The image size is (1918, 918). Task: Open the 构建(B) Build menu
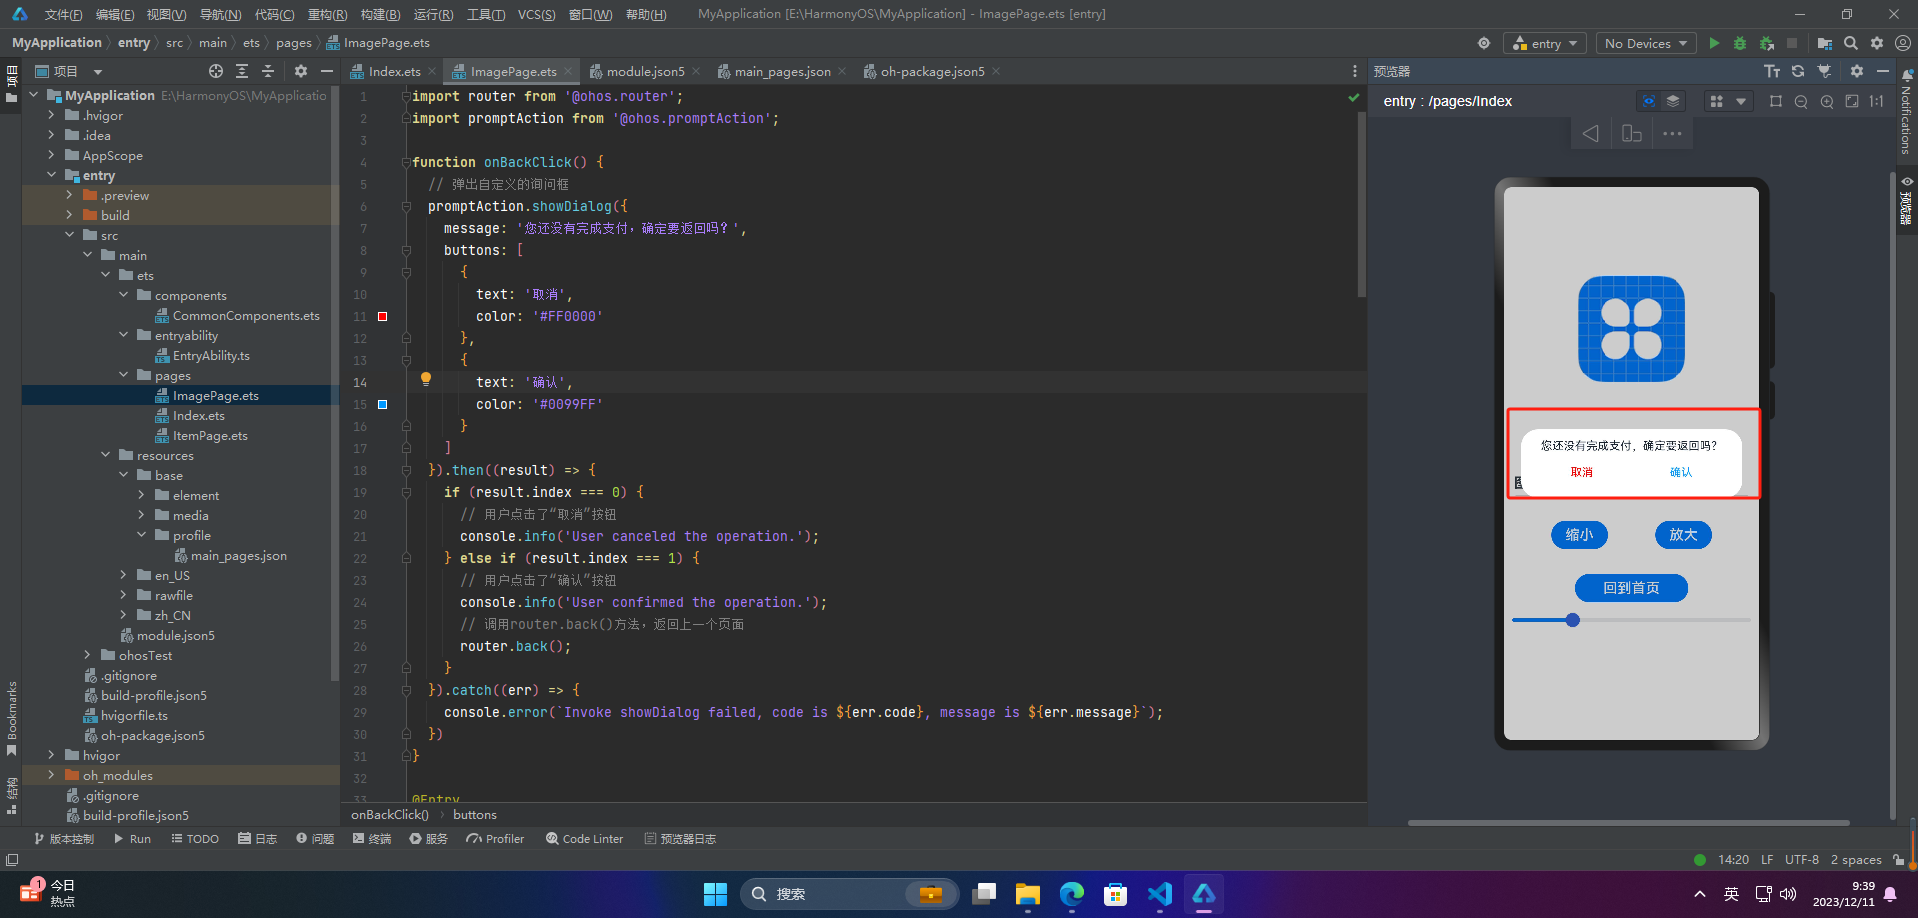(x=380, y=14)
